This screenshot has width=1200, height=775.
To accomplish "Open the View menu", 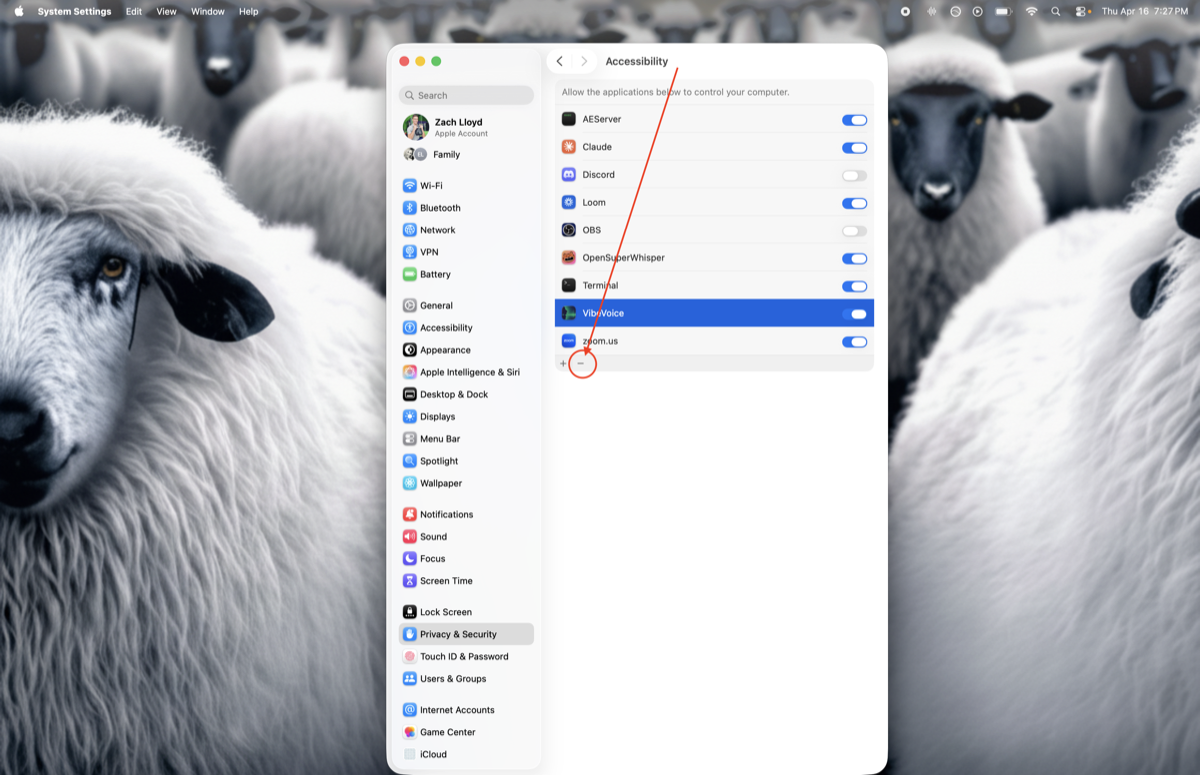I will (x=166, y=11).
